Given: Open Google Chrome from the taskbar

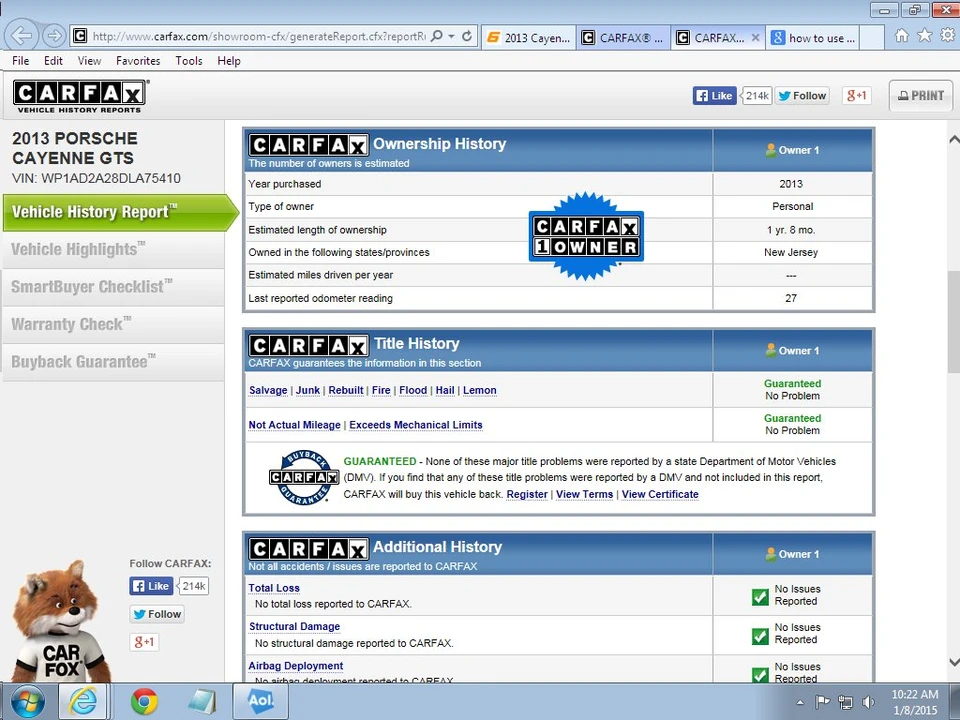Looking at the screenshot, I should tap(144, 702).
